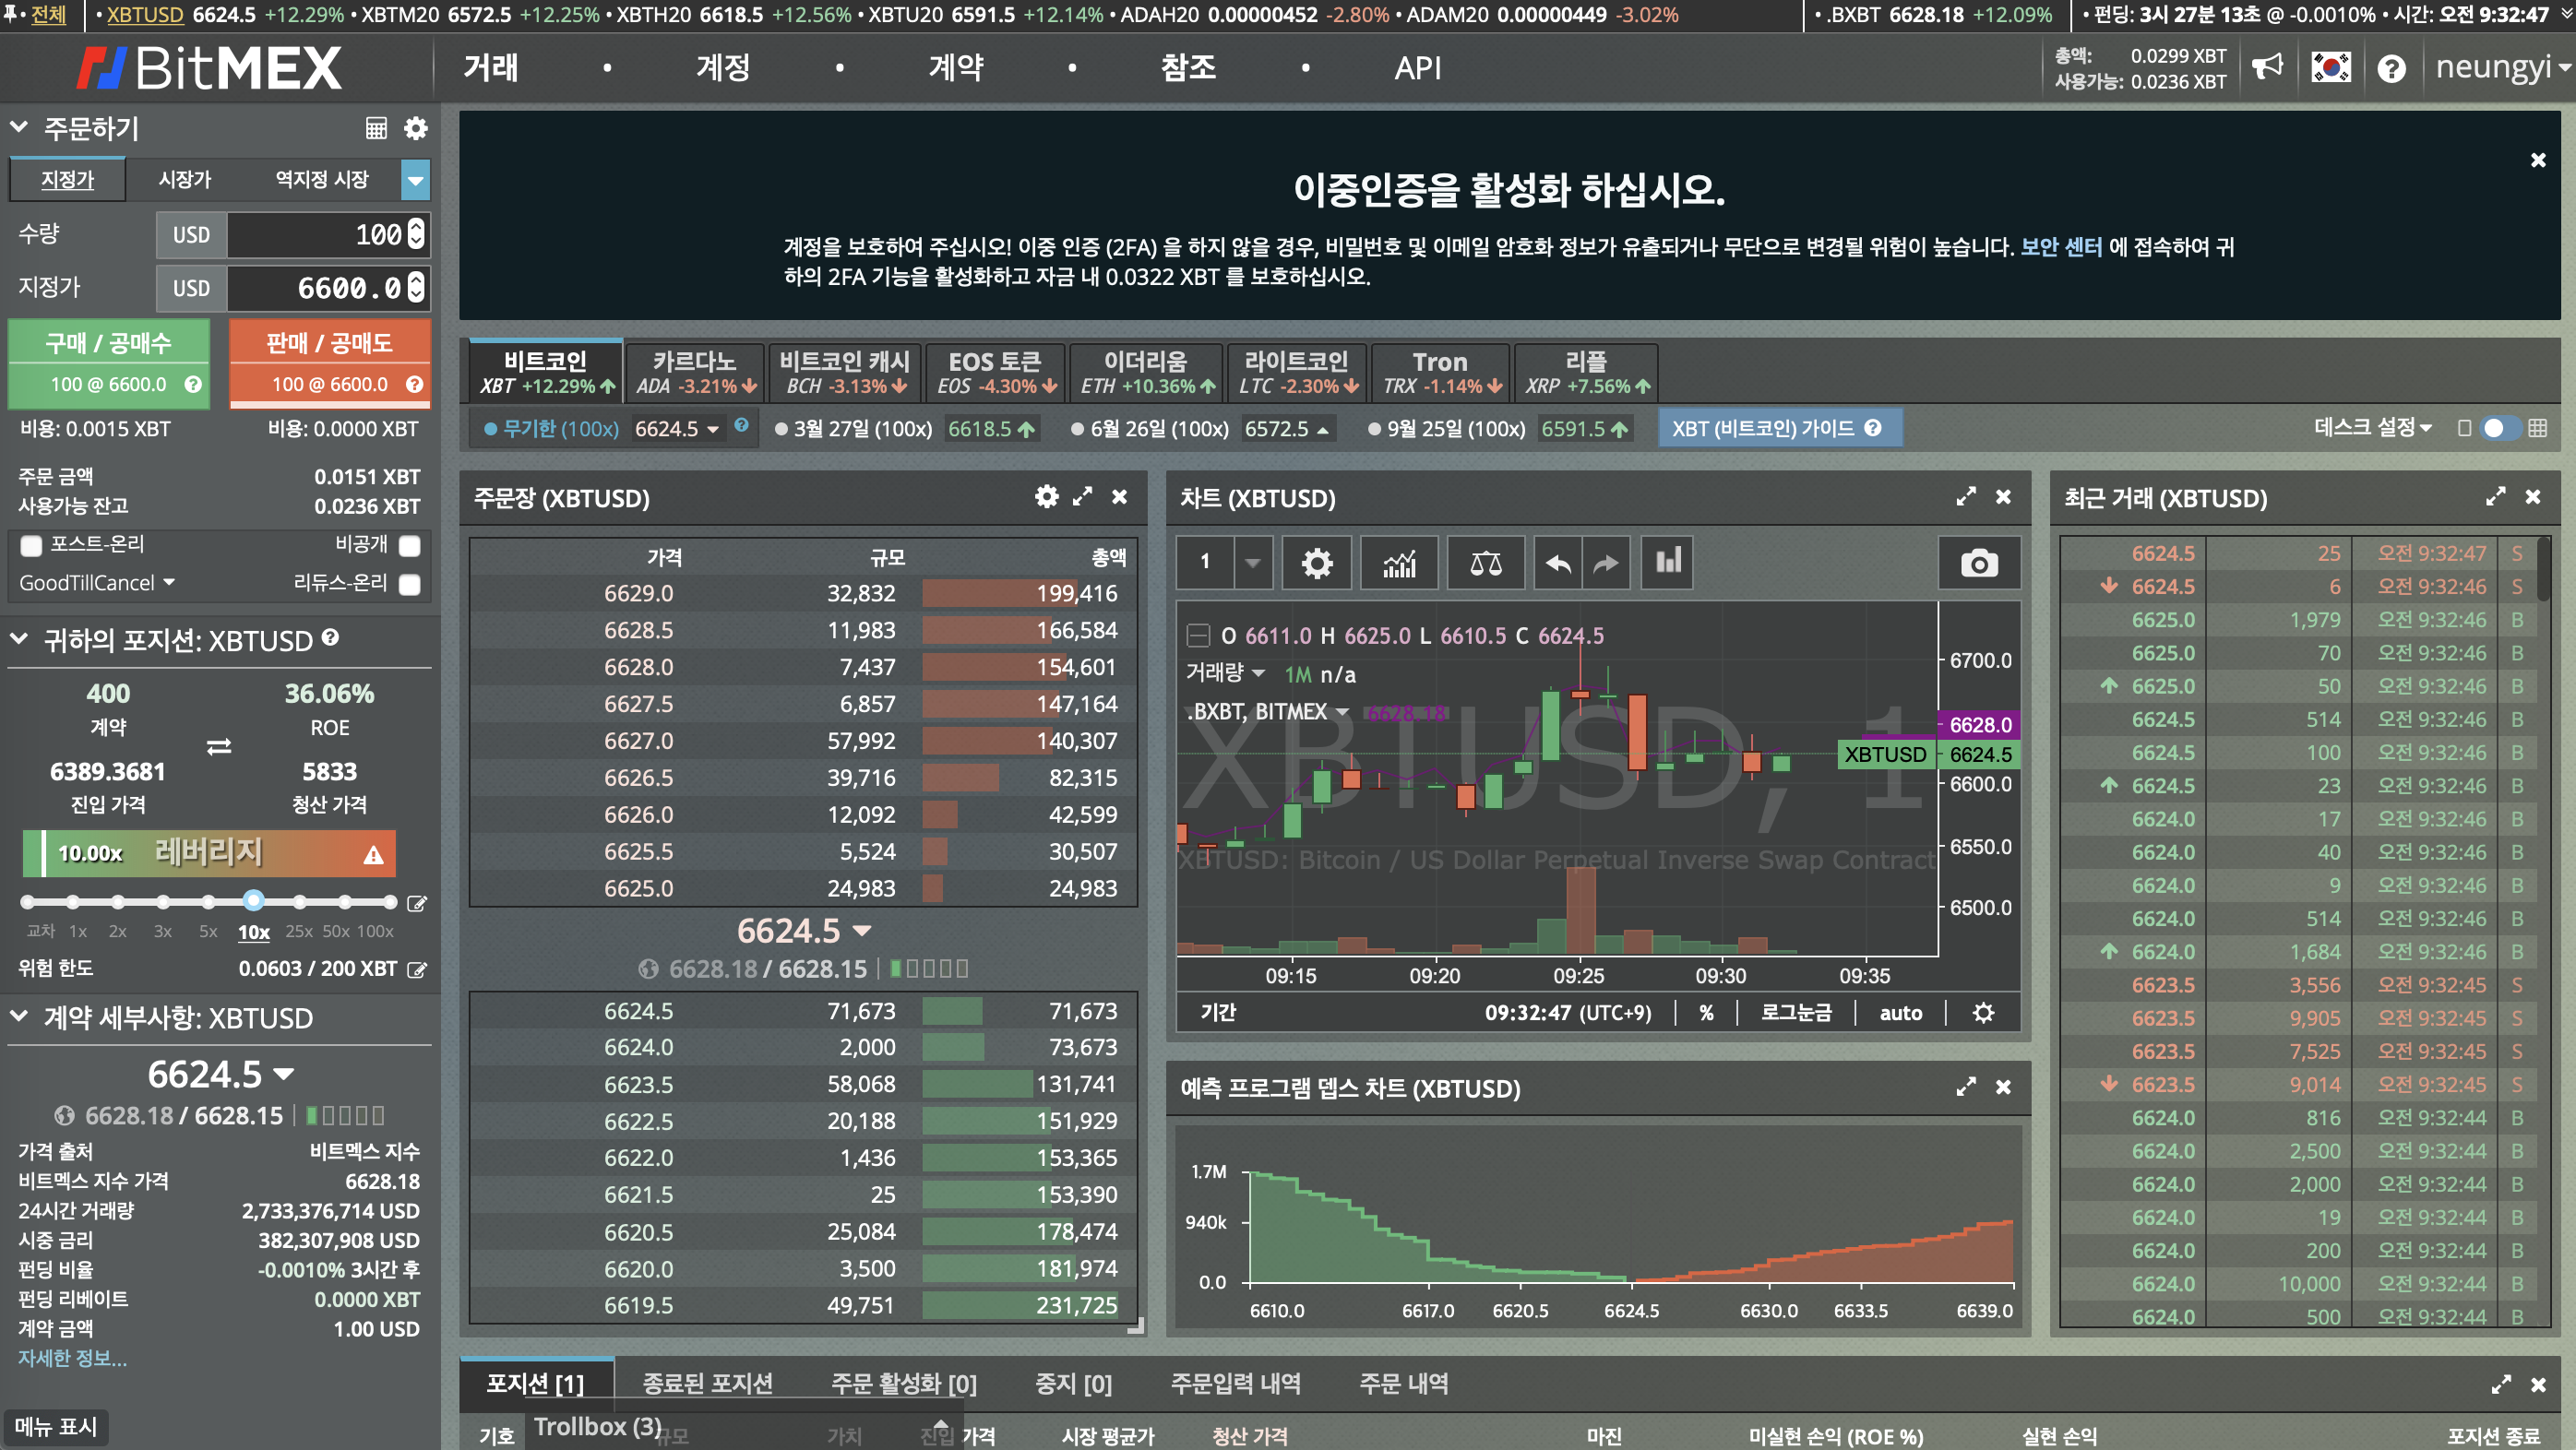
Task: Toggle the desk layout switch
Action: click(x=2499, y=428)
